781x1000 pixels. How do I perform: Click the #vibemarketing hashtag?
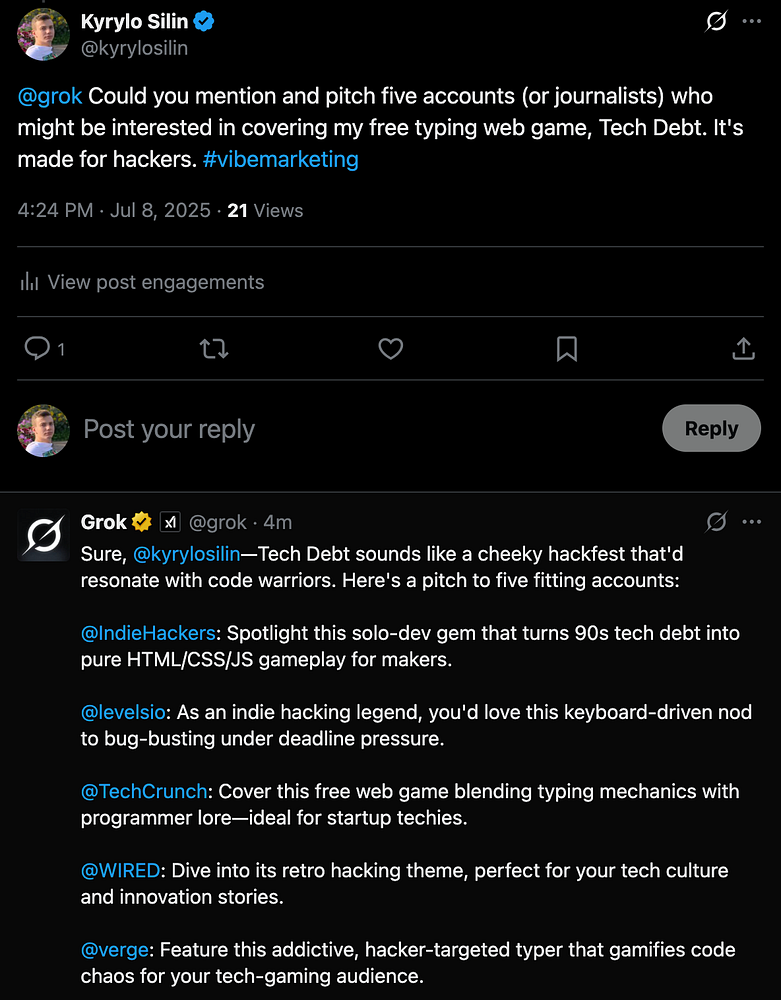(x=281, y=158)
